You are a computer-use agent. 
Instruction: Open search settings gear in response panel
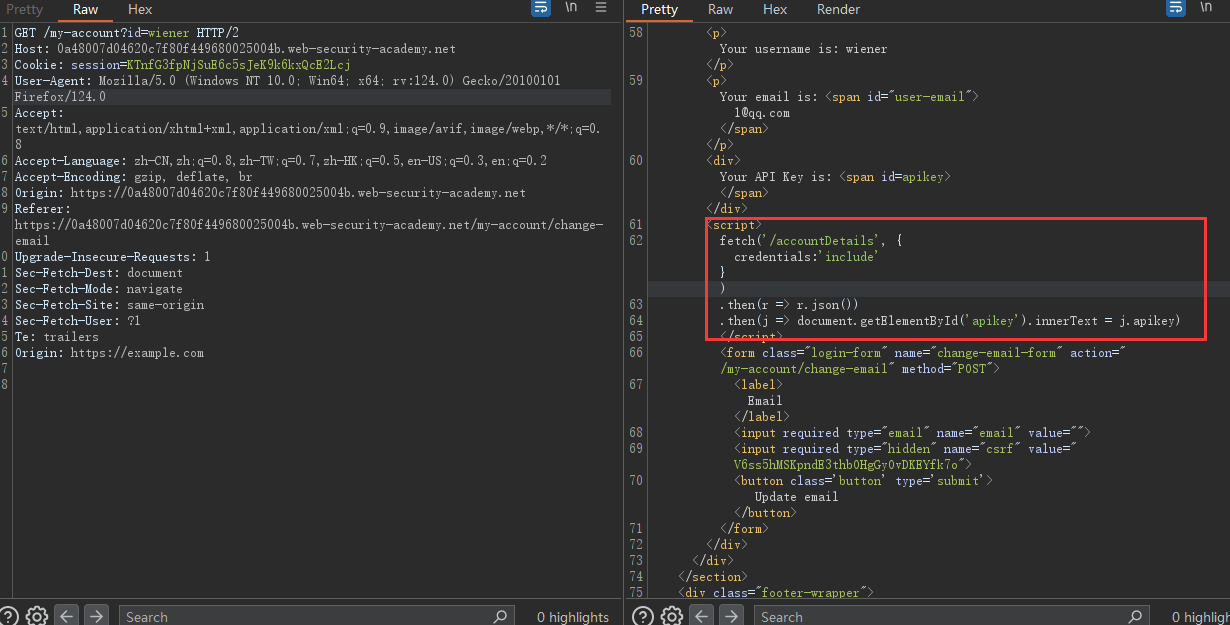click(671, 616)
